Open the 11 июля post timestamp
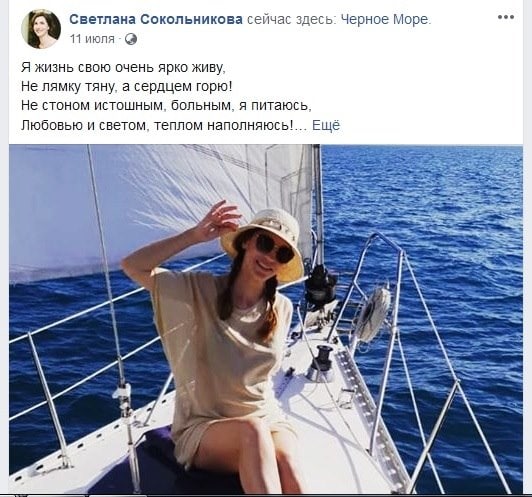 (x=92, y=39)
